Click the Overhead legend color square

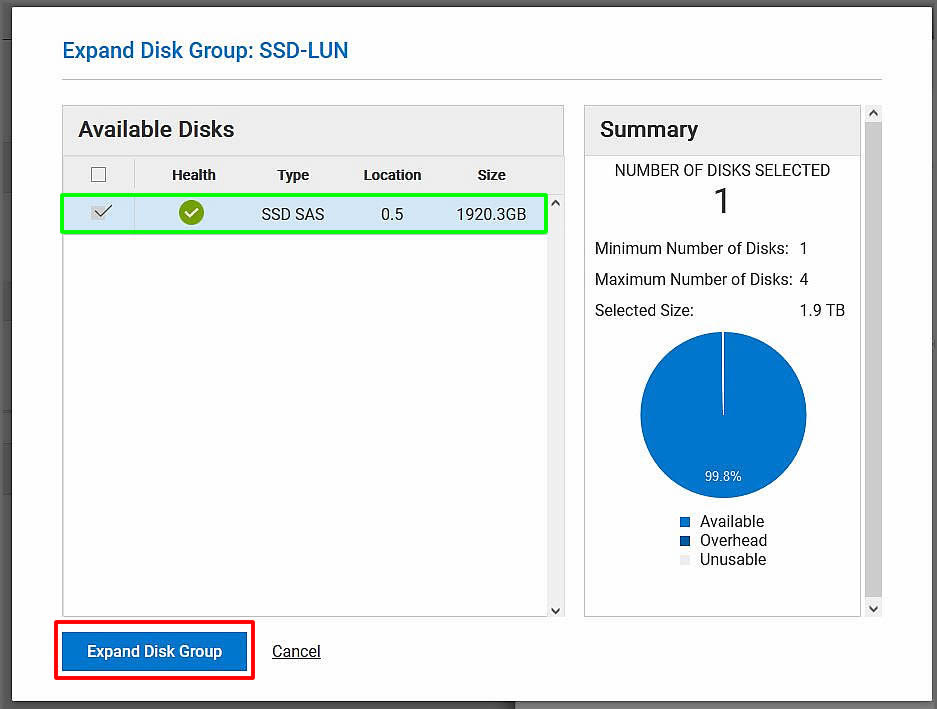pos(685,541)
